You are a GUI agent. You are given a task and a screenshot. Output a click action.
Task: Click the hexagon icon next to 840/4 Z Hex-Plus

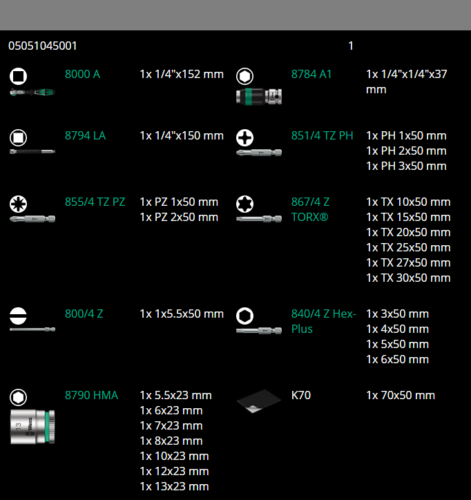click(245, 316)
